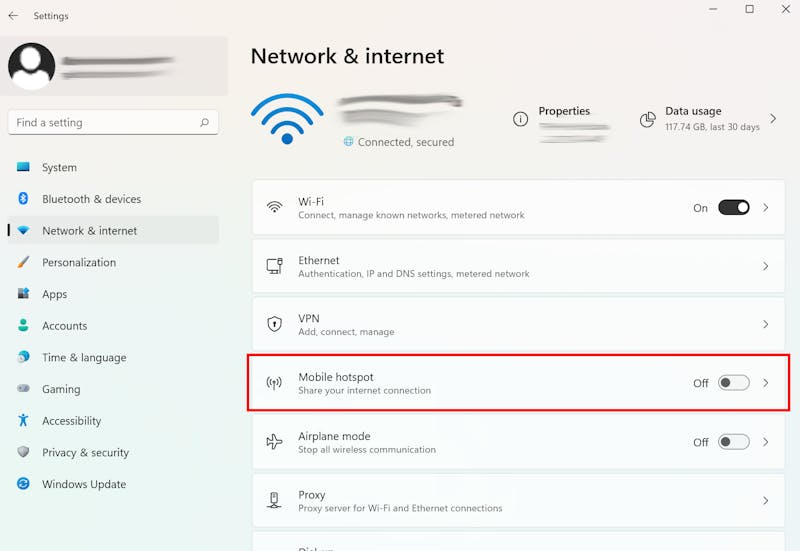Viewport: 800px width, 551px height.
Task: Click the VPN shield icon
Action: [x=274, y=324]
